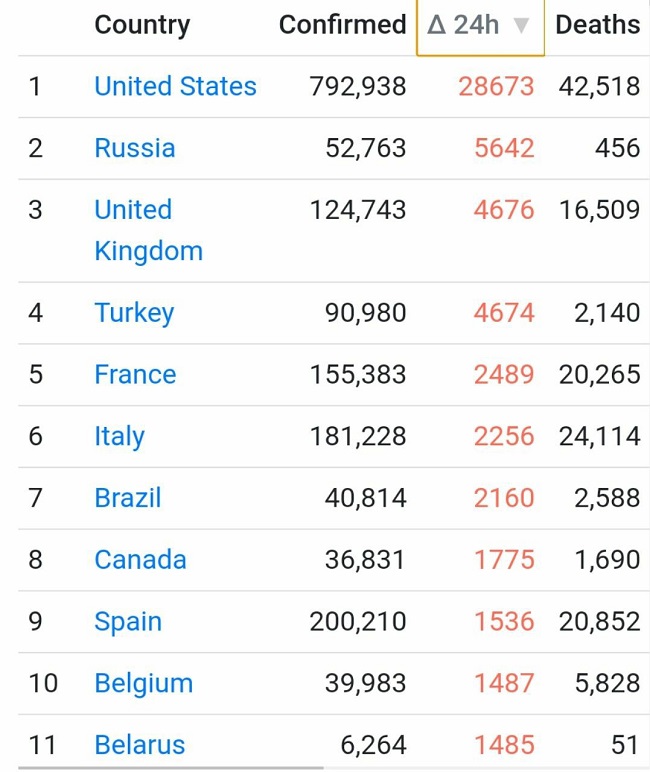Image resolution: width=650 pixels, height=772 pixels.
Task: Sort by the Confirmed column header
Action: [x=343, y=25]
